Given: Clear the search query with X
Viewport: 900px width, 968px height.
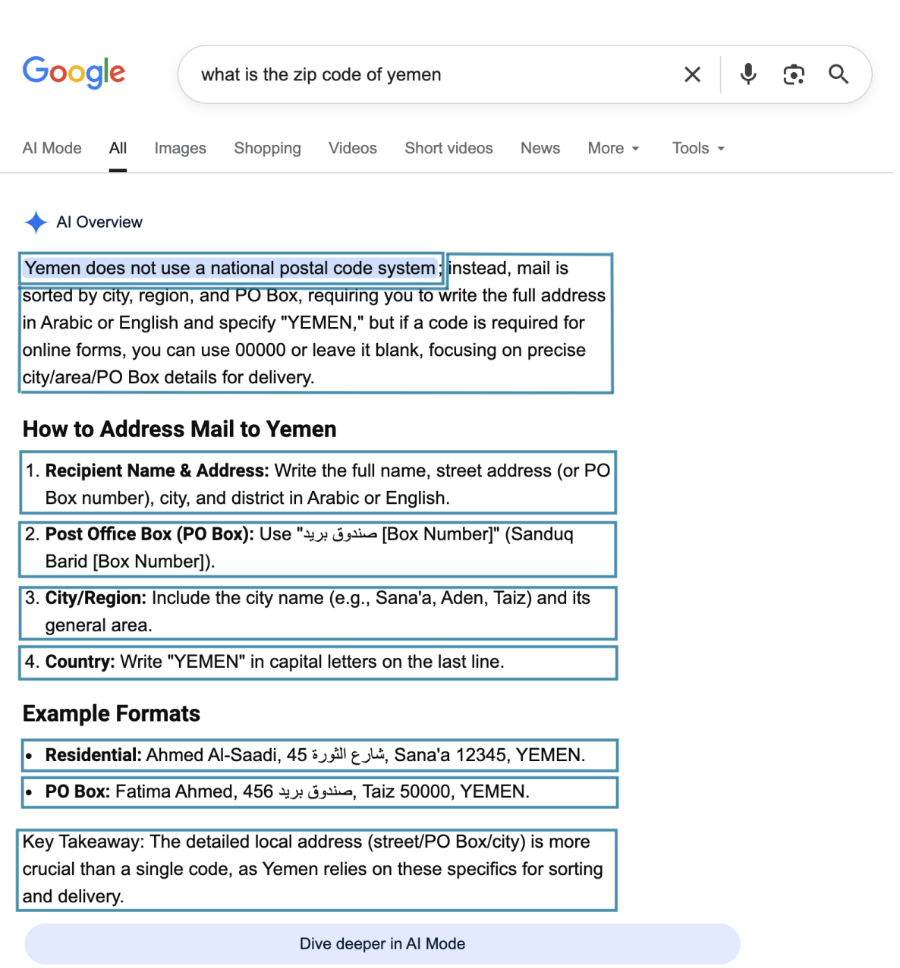Looking at the screenshot, I should 692,75.
